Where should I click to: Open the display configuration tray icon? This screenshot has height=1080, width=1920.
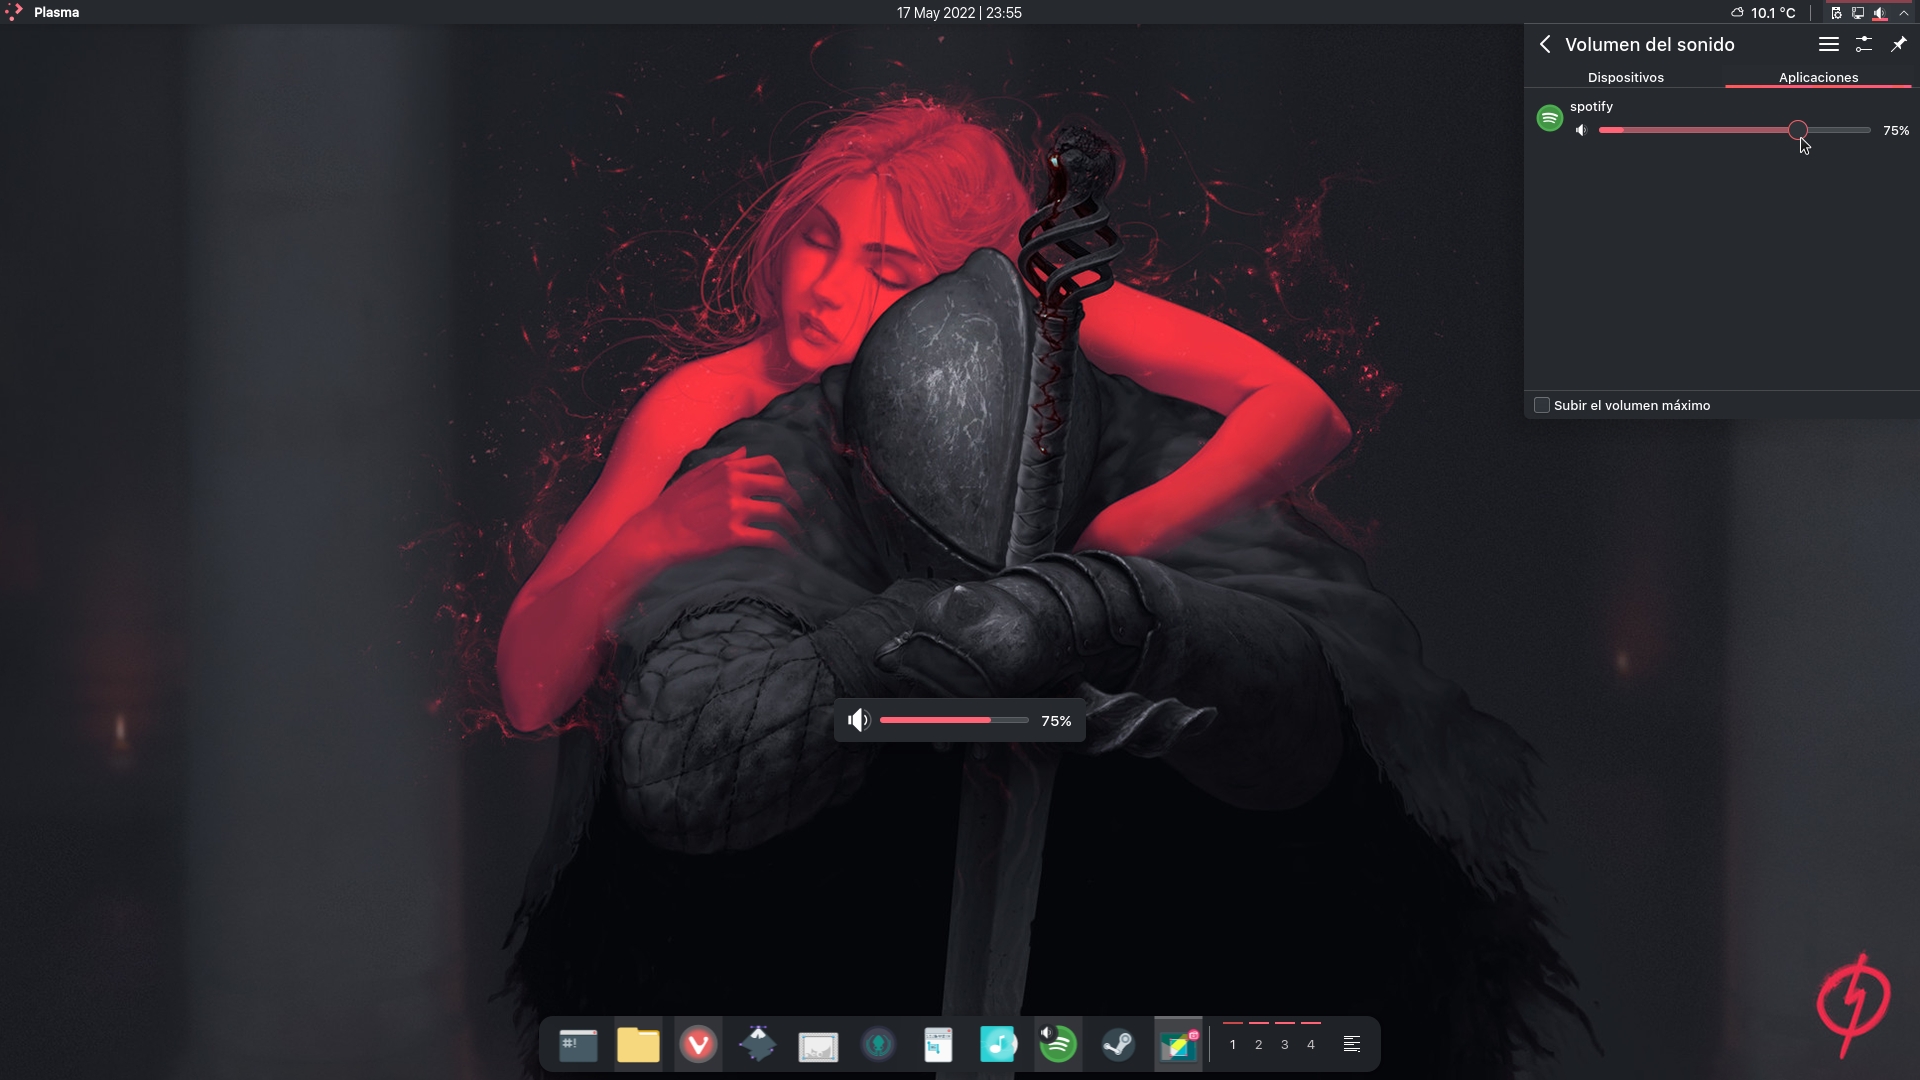1857,13
